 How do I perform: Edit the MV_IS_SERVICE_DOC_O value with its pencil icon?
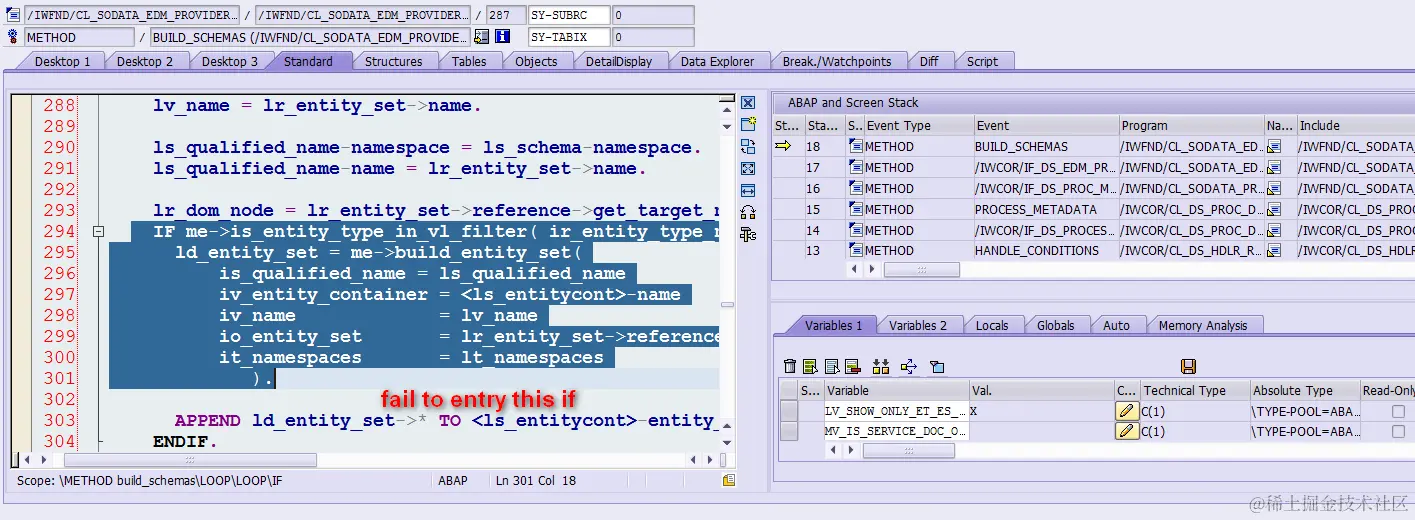1127,431
